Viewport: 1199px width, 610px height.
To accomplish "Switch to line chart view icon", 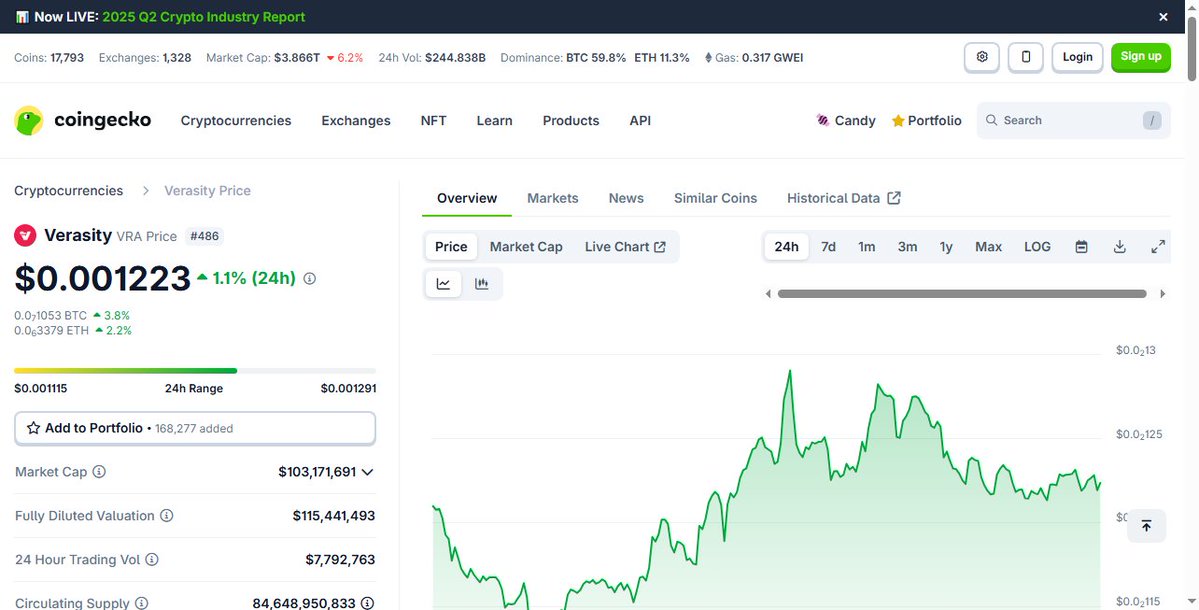I will click(x=444, y=284).
